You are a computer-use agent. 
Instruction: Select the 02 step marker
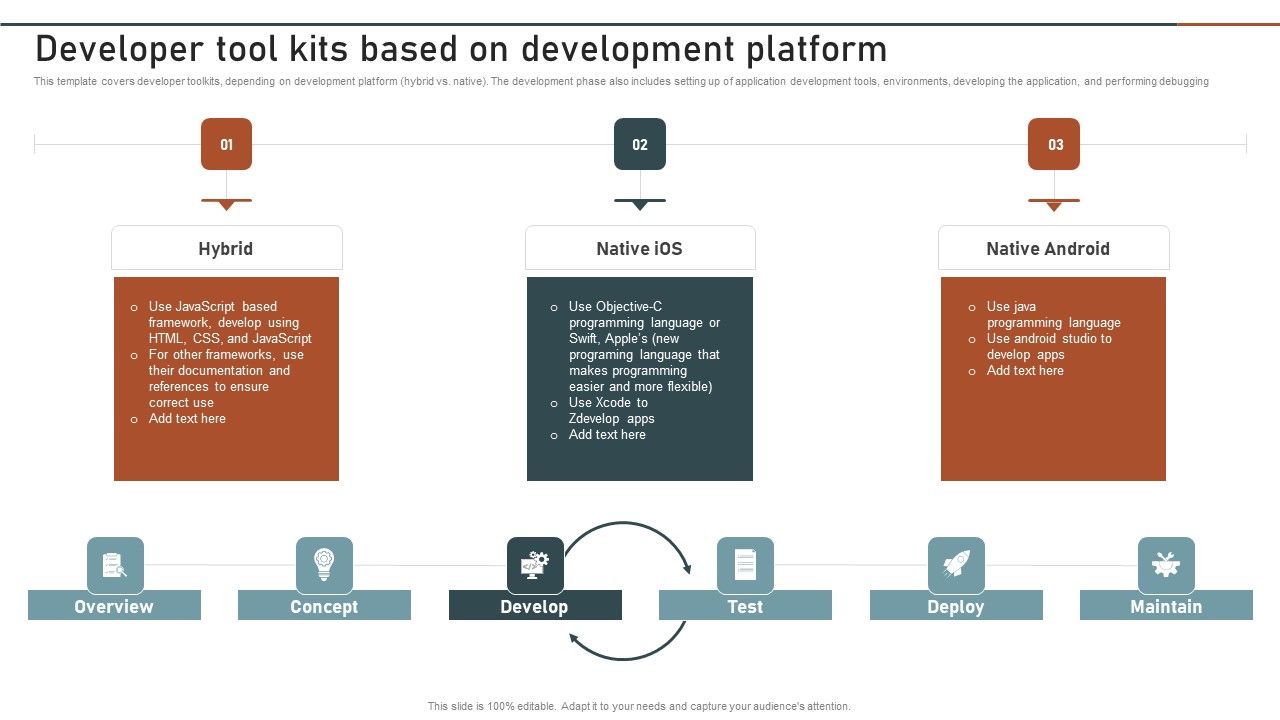[640, 144]
